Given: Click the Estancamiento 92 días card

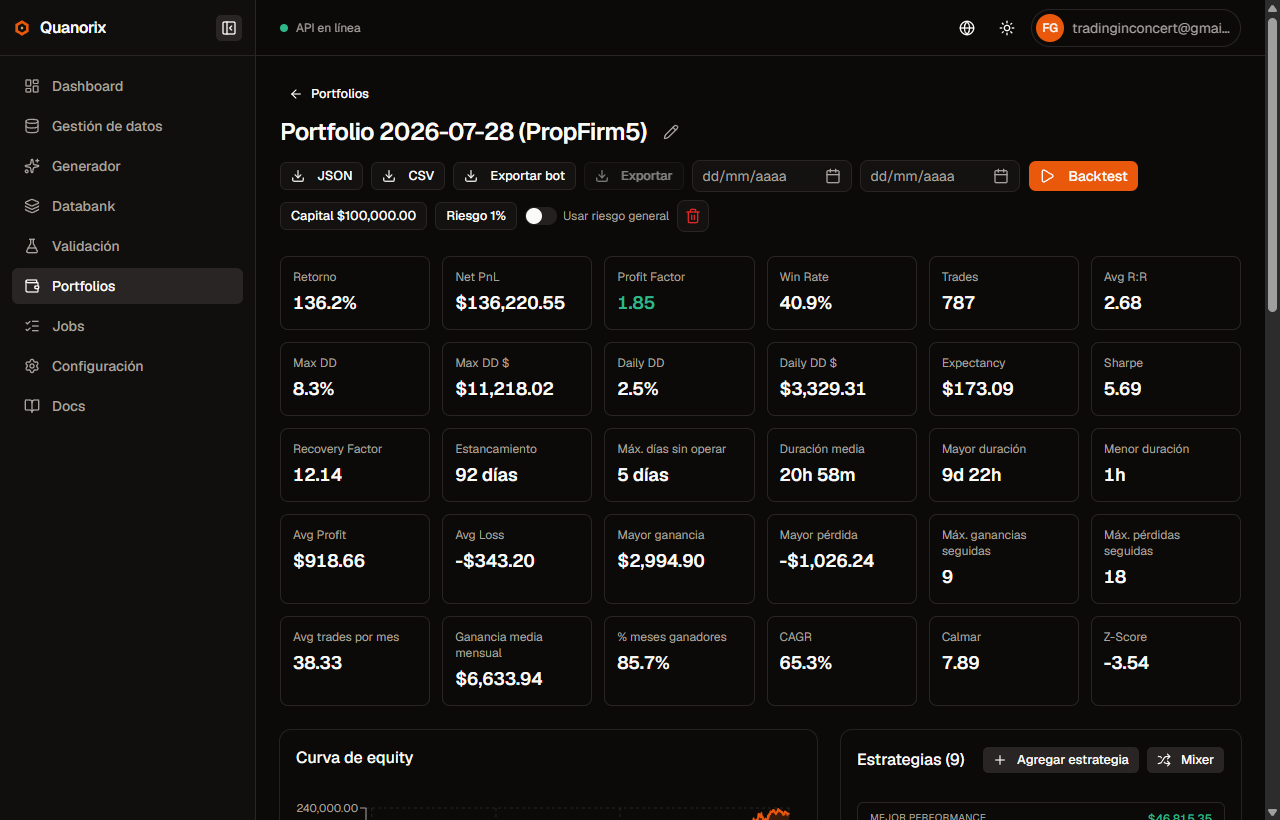Looking at the screenshot, I should [517, 465].
